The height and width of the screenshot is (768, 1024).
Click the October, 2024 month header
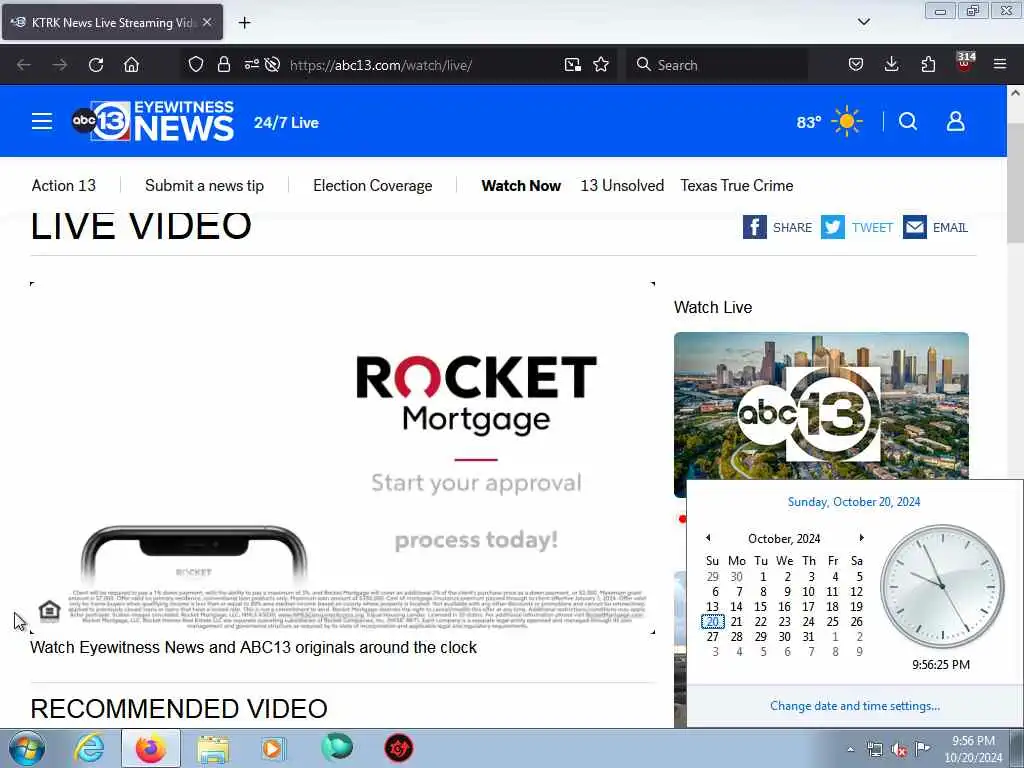[x=784, y=538]
